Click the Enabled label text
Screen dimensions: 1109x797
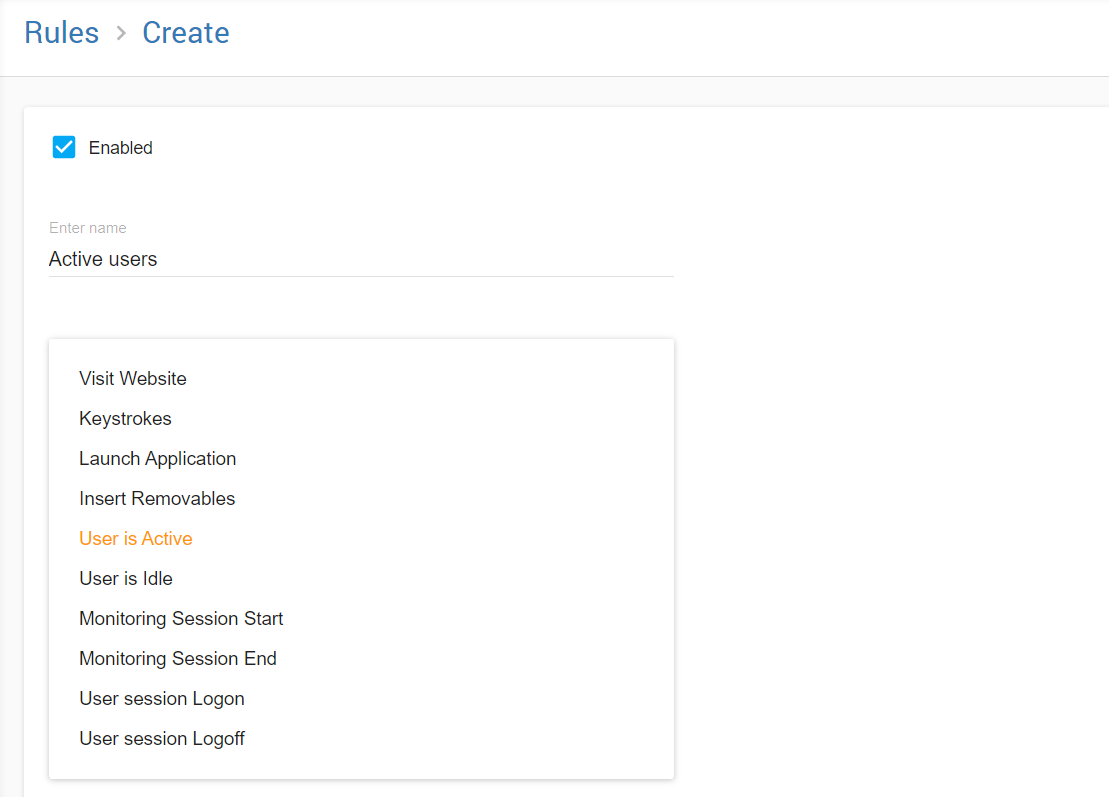pyautogui.click(x=120, y=148)
